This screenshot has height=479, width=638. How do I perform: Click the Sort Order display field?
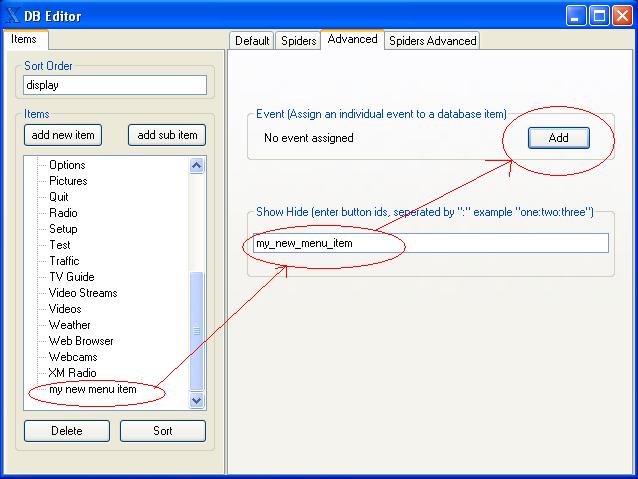point(115,85)
